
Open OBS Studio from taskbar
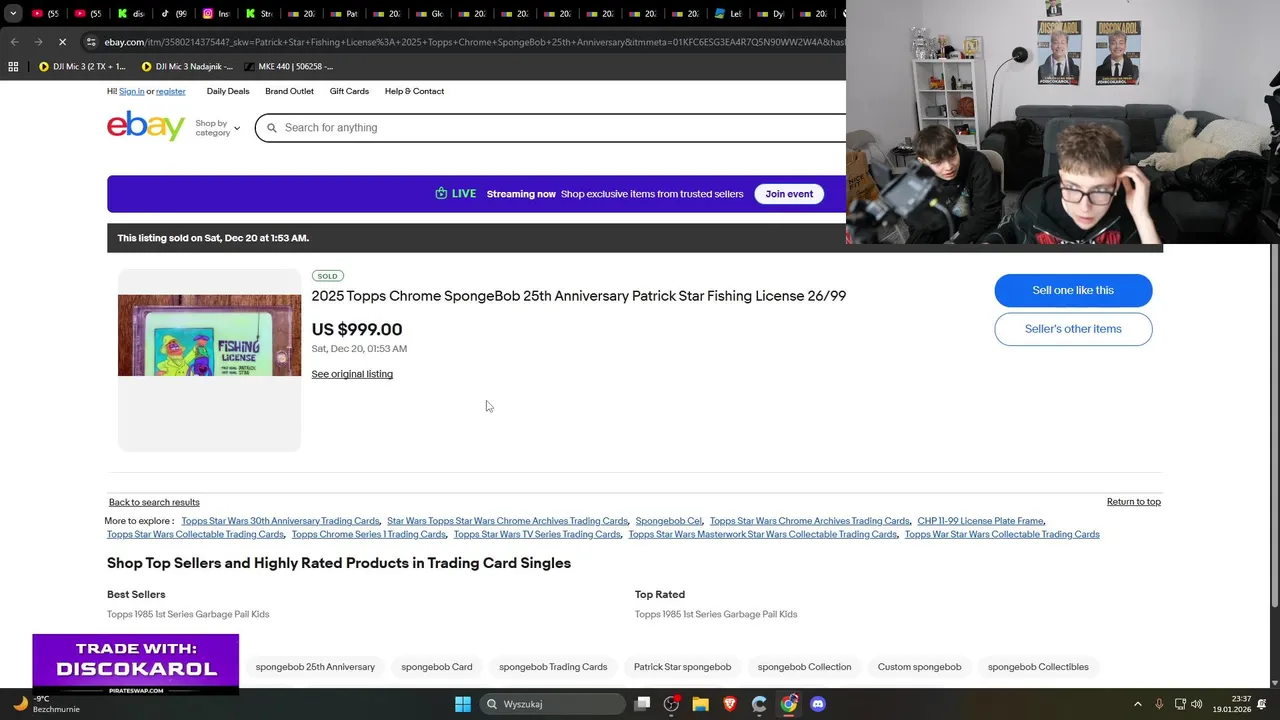(672, 704)
